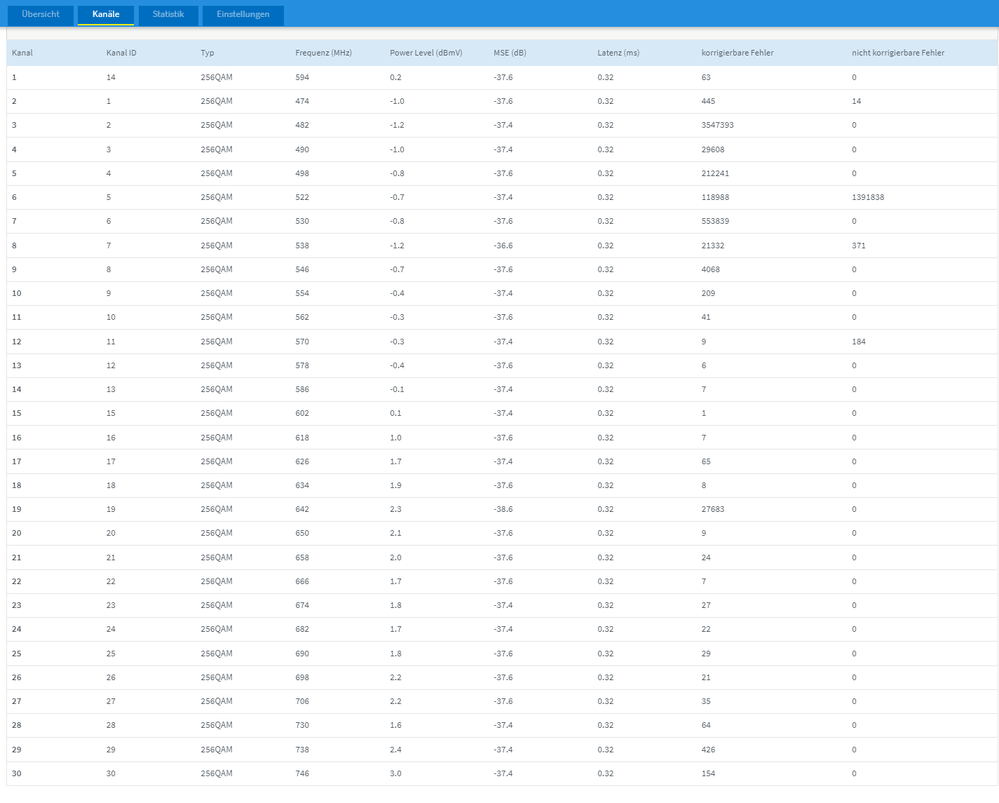Select the Kanäle tab
This screenshot has height=803, width=999.
coord(106,15)
